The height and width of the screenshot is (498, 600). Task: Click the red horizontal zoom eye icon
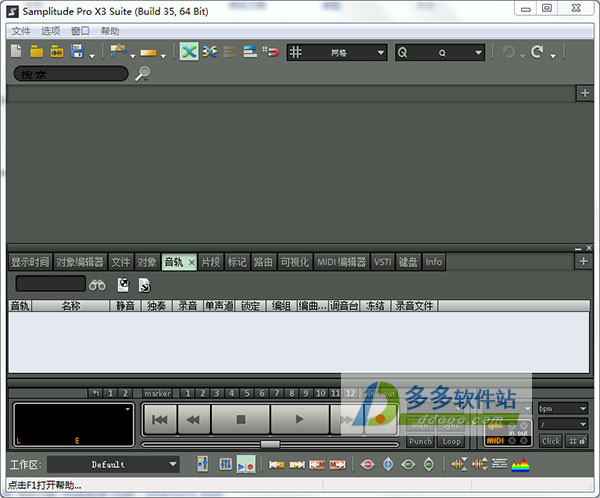coord(368,465)
